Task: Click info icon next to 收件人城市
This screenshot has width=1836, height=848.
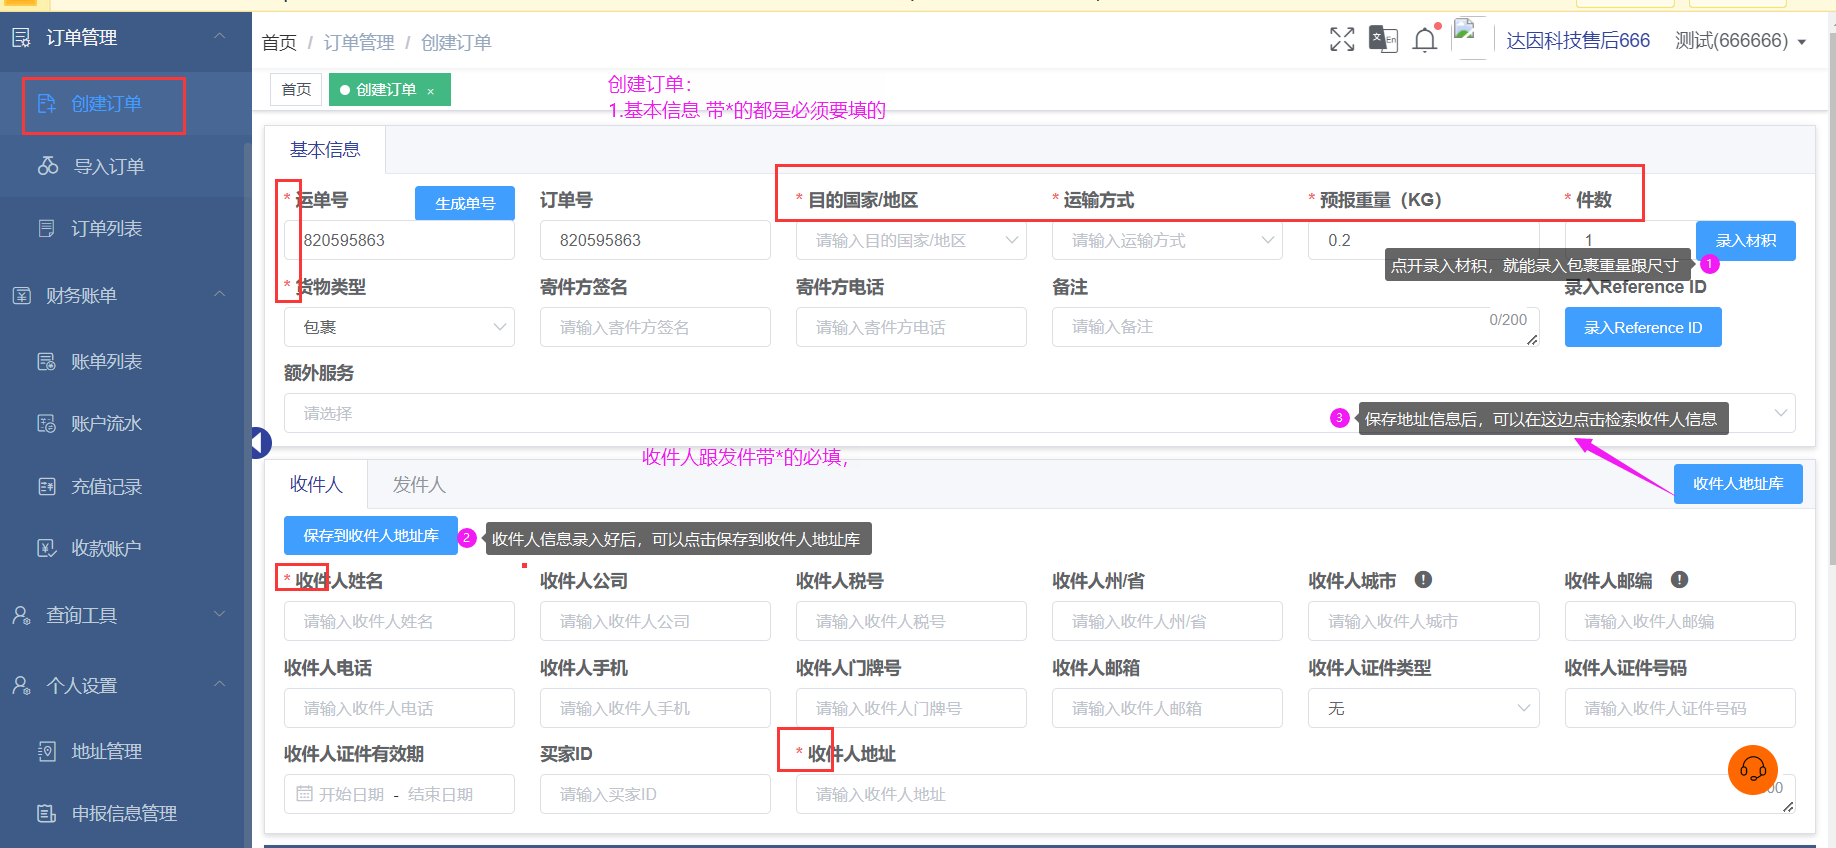Action: point(1423,580)
